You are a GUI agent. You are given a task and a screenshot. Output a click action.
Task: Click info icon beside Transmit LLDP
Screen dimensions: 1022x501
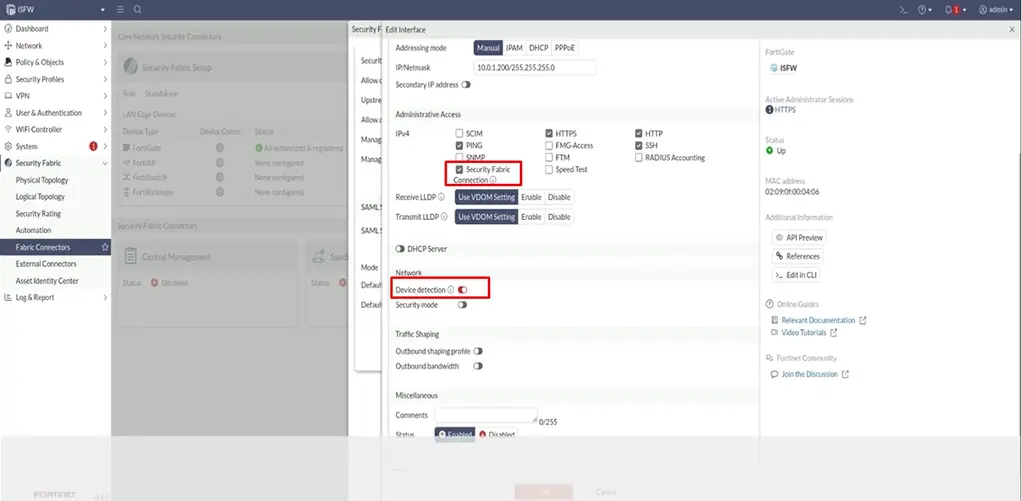[x=445, y=217]
